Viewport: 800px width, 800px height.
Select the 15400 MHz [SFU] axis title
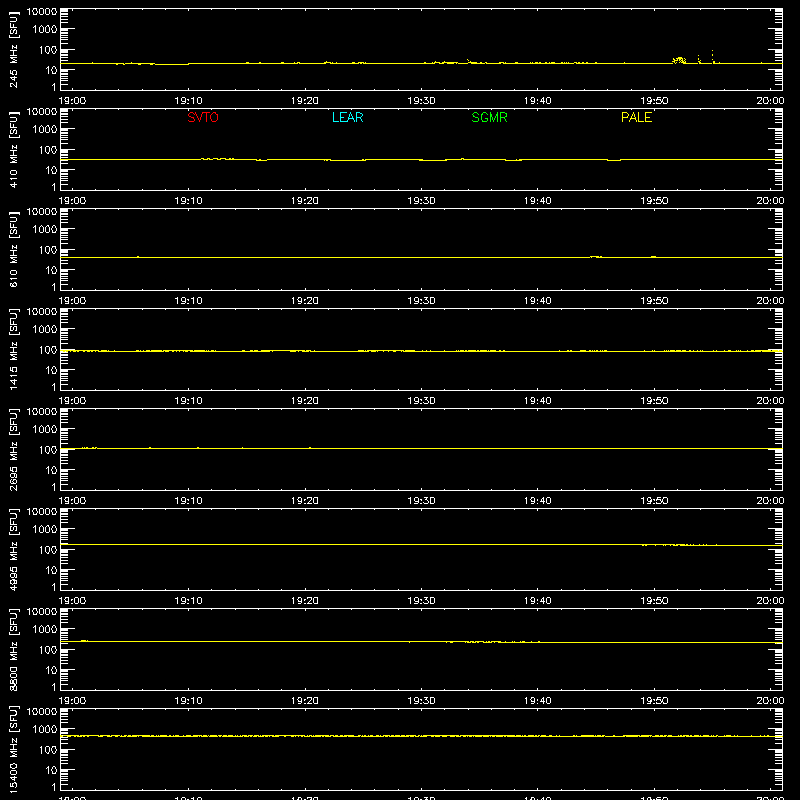click(x=14, y=749)
